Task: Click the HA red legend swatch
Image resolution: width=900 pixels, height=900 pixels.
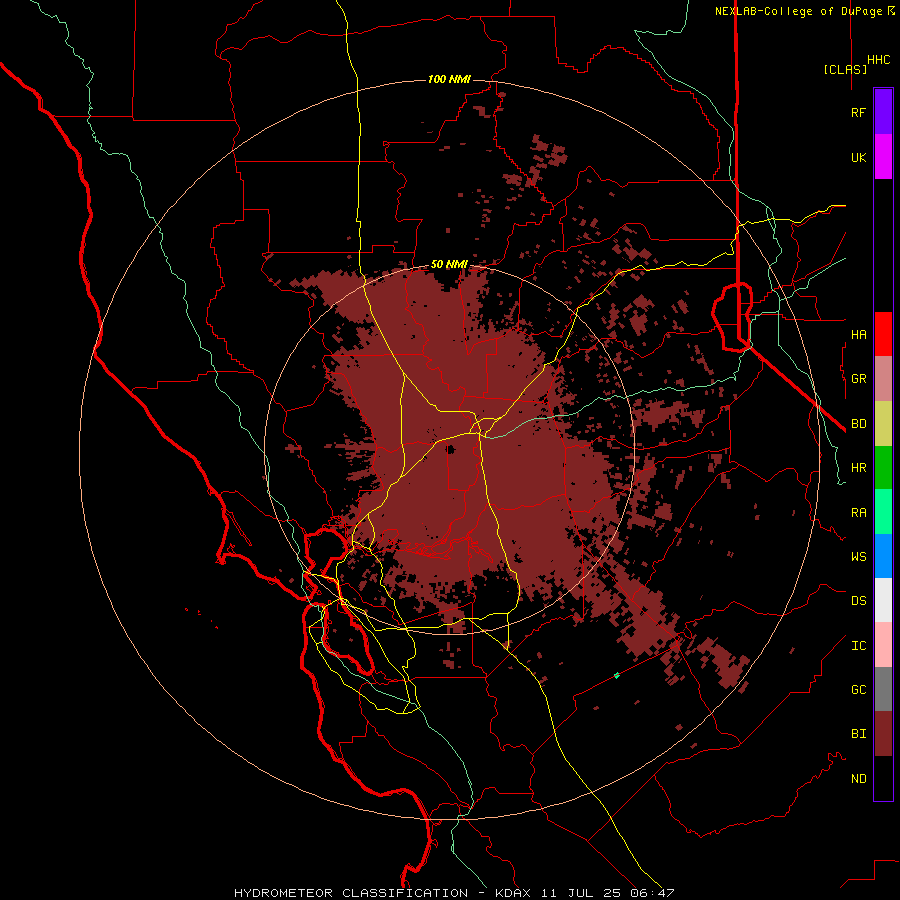Action: [x=883, y=334]
